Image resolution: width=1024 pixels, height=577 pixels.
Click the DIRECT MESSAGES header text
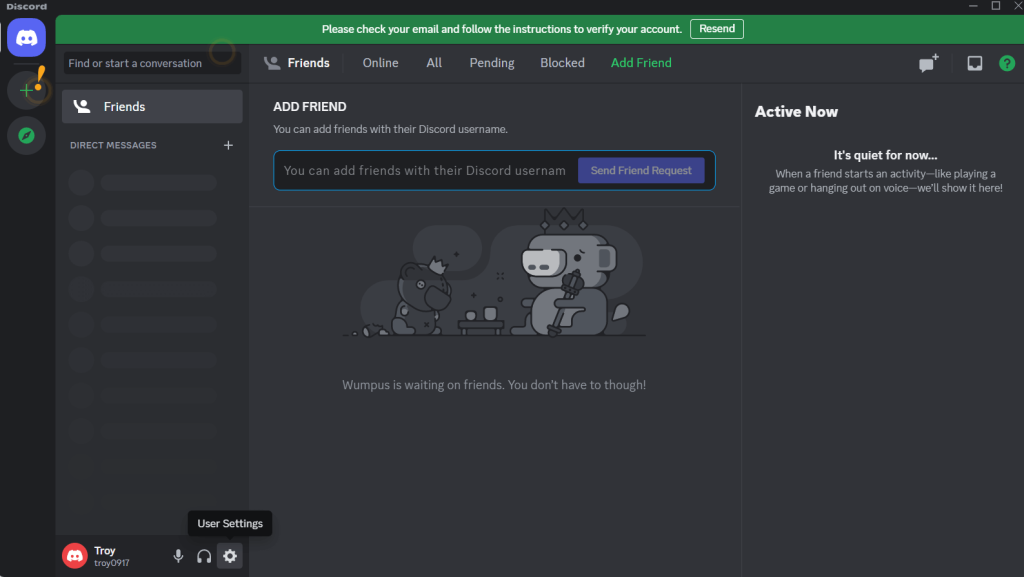pyautogui.click(x=113, y=145)
